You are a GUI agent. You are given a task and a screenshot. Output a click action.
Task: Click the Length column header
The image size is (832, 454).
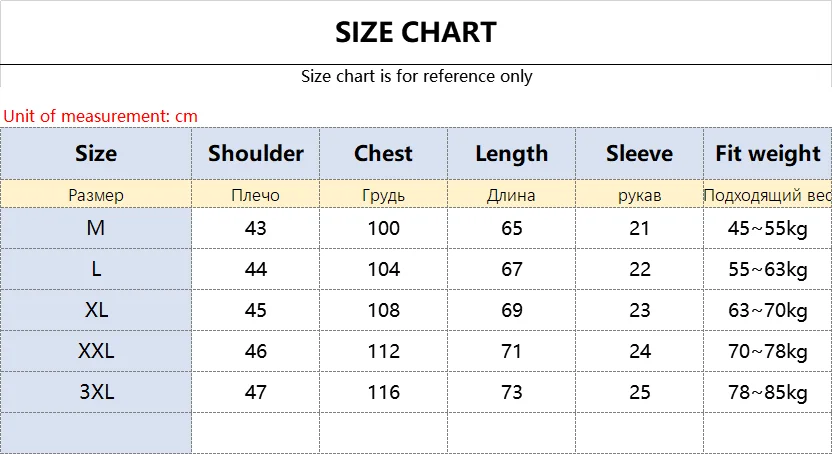pyautogui.click(x=511, y=154)
